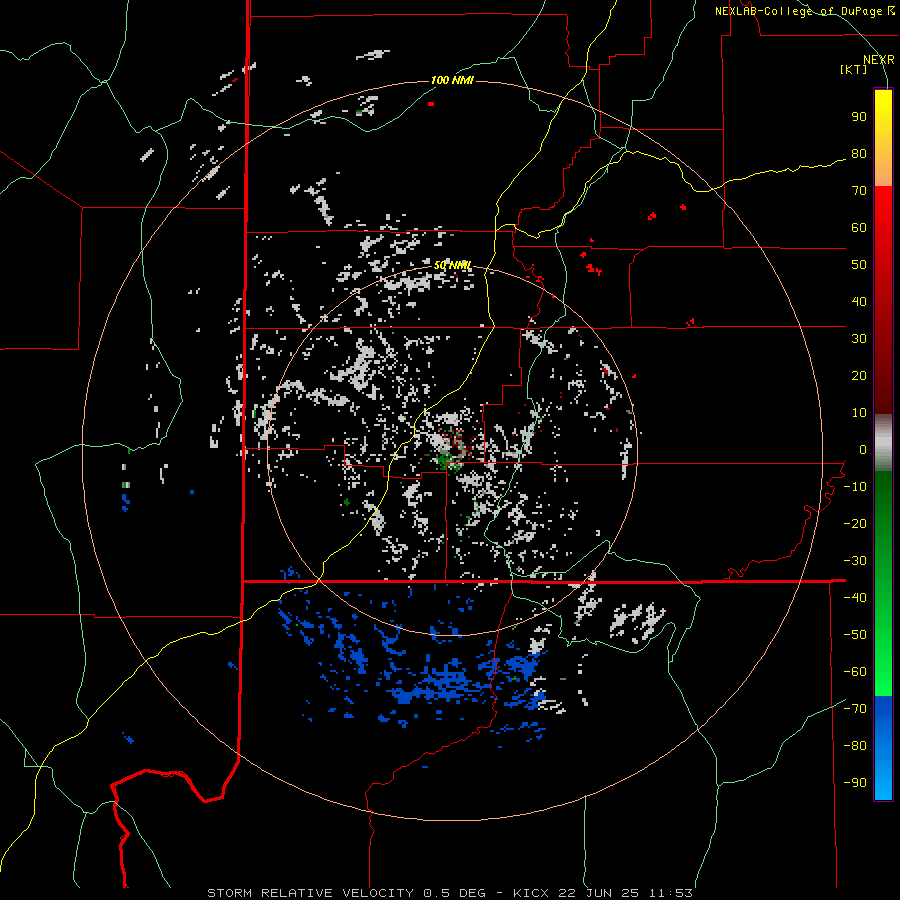Click the 80 value on the velocity scale
The height and width of the screenshot is (900, 900).
859,154
